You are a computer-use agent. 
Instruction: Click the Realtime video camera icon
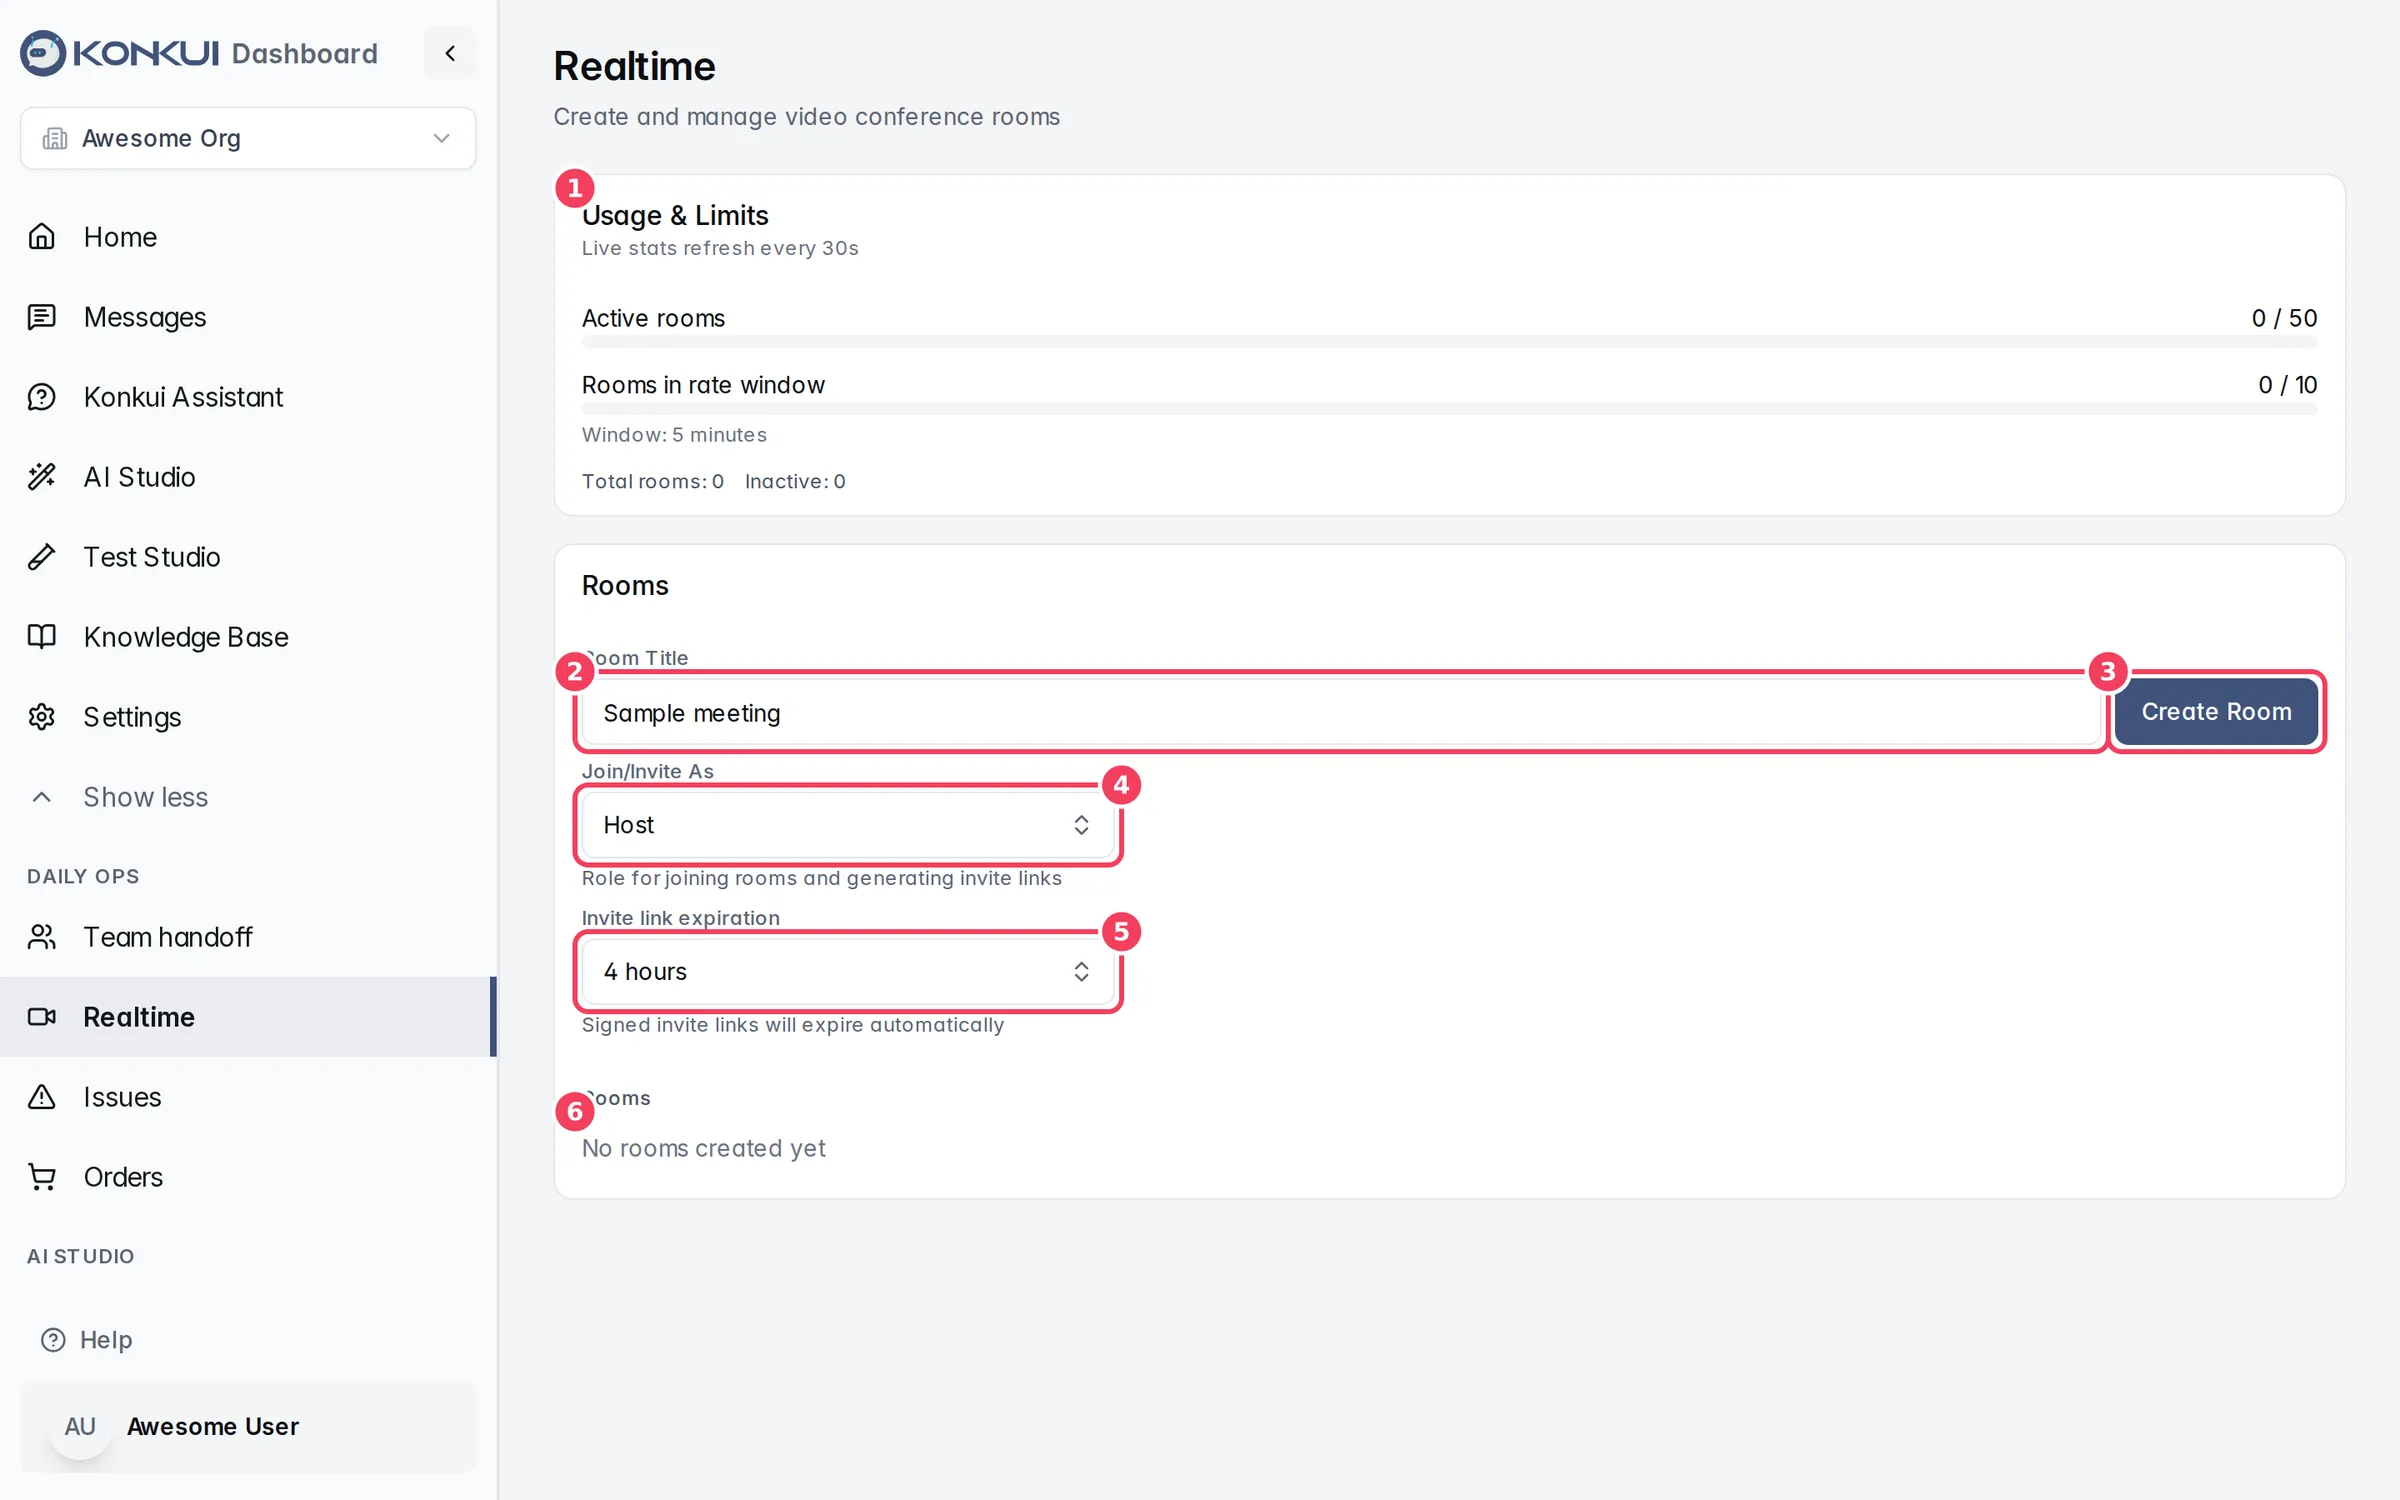tap(42, 1017)
